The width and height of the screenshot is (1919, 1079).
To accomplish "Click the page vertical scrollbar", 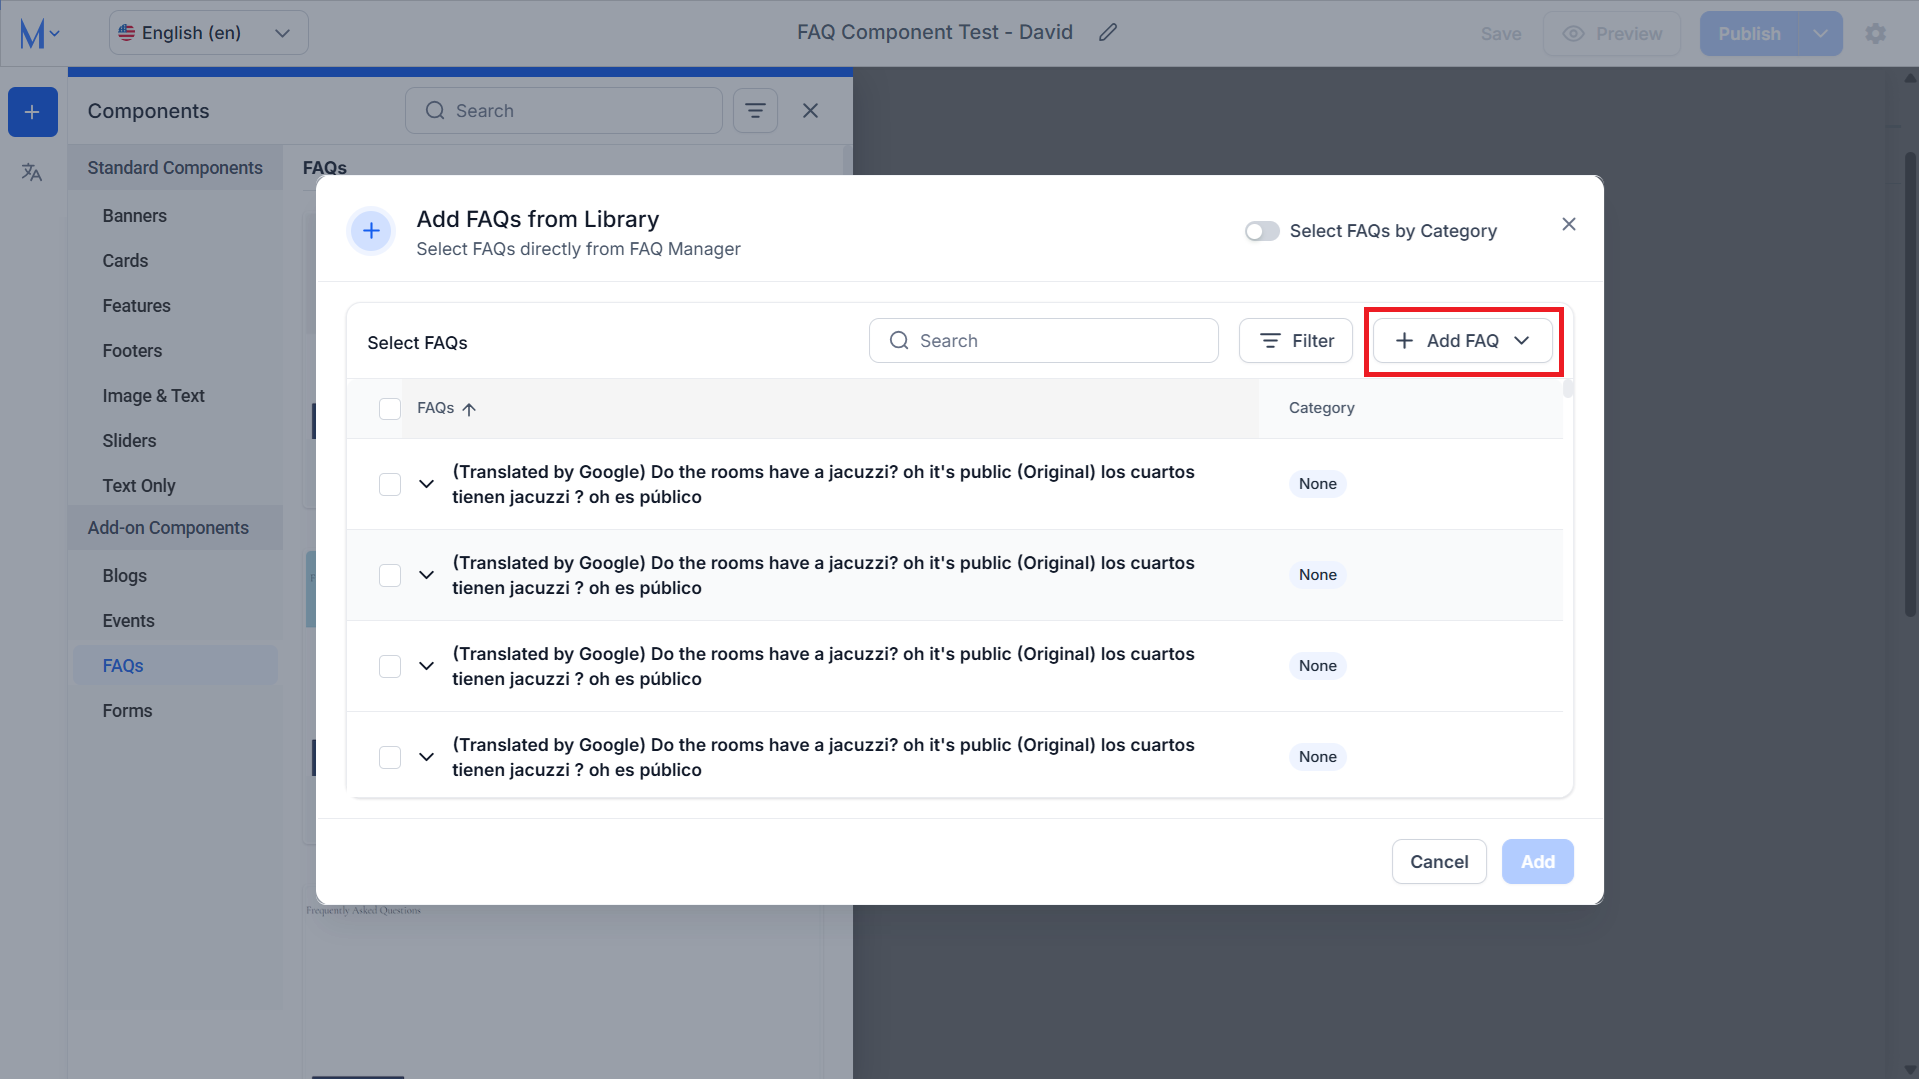I will tap(1910, 385).
